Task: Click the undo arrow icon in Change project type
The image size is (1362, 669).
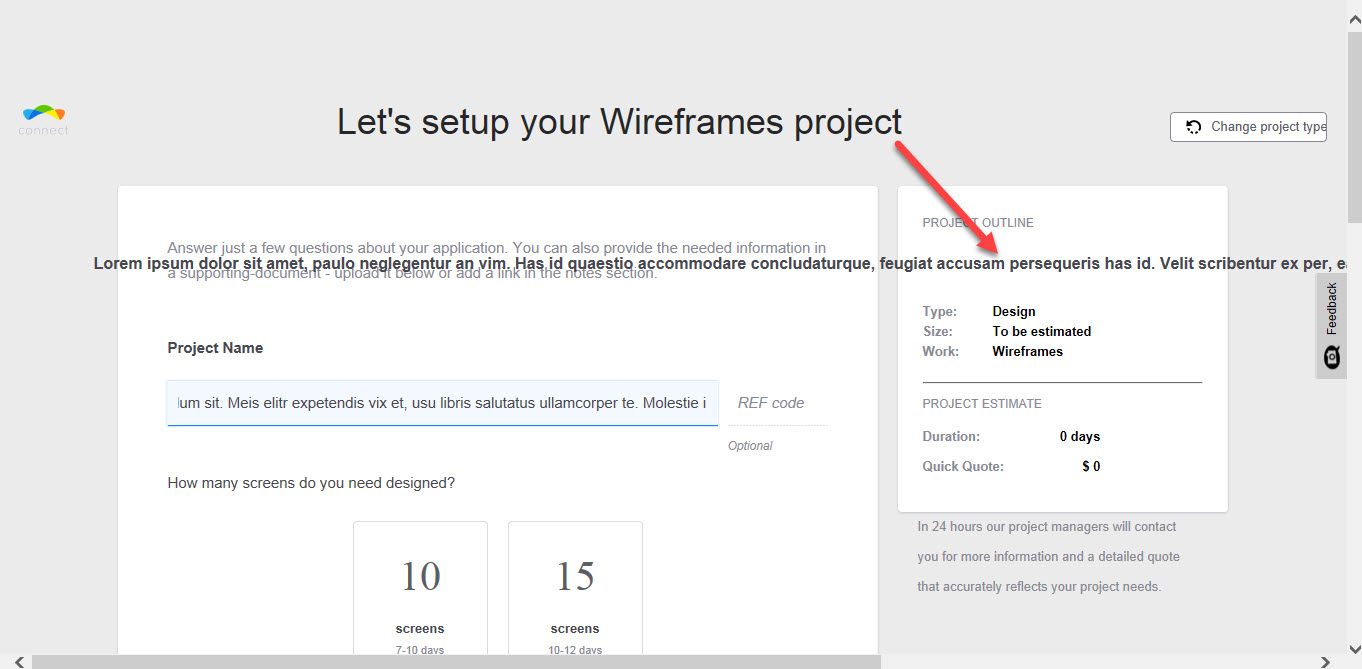Action: coord(1193,127)
